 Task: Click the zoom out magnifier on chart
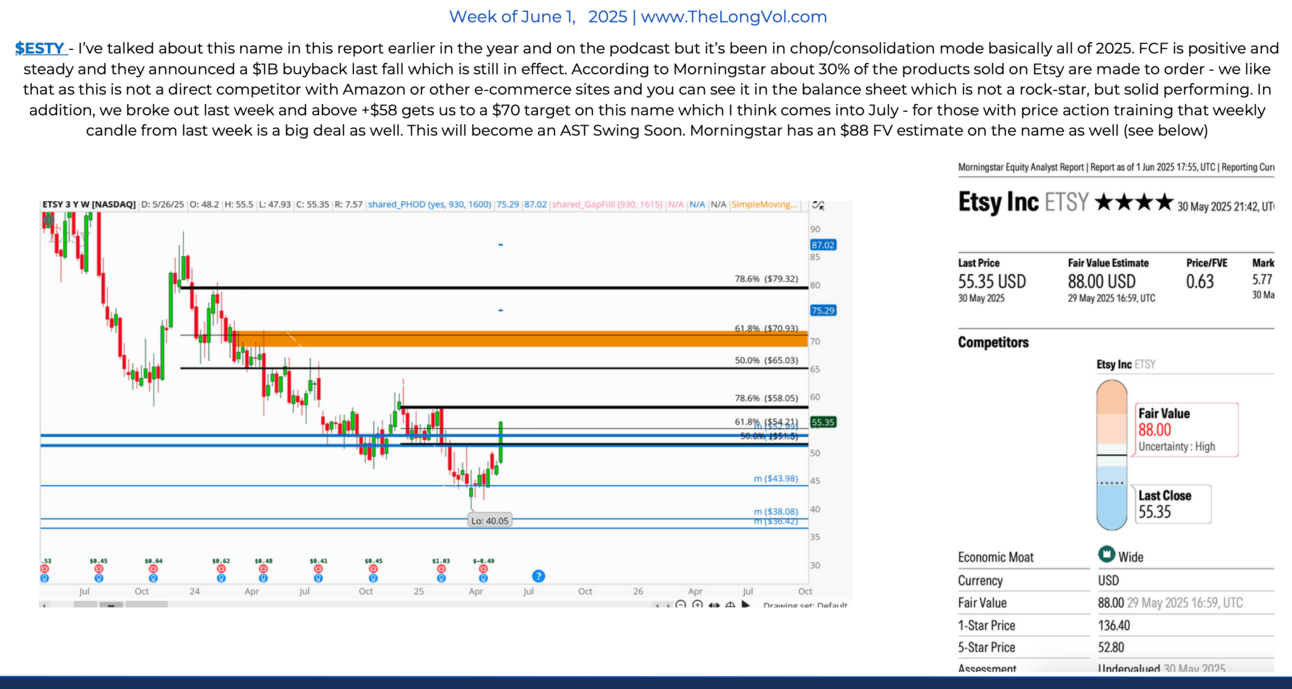point(681,605)
